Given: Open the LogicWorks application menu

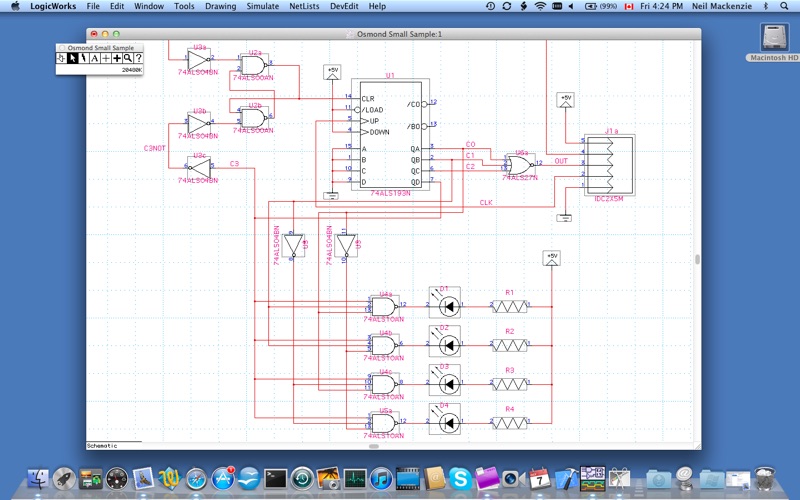Looking at the screenshot, I should 53,6.
